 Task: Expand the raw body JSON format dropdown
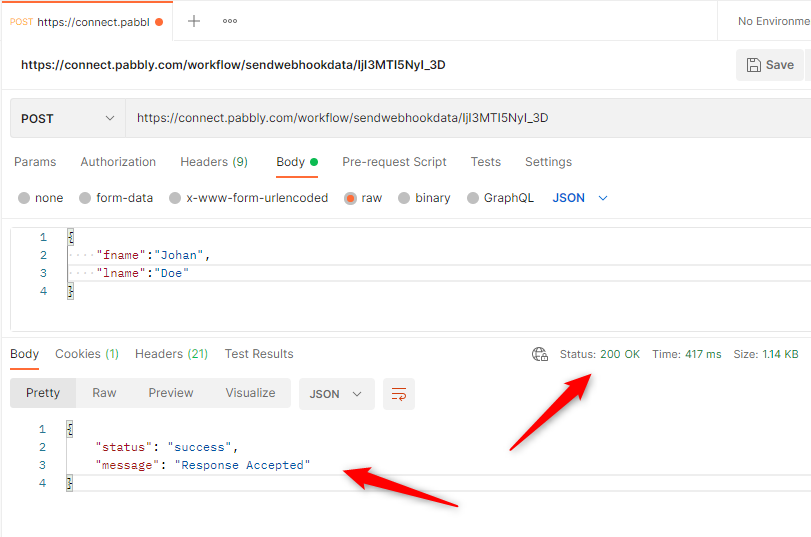coord(580,198)
